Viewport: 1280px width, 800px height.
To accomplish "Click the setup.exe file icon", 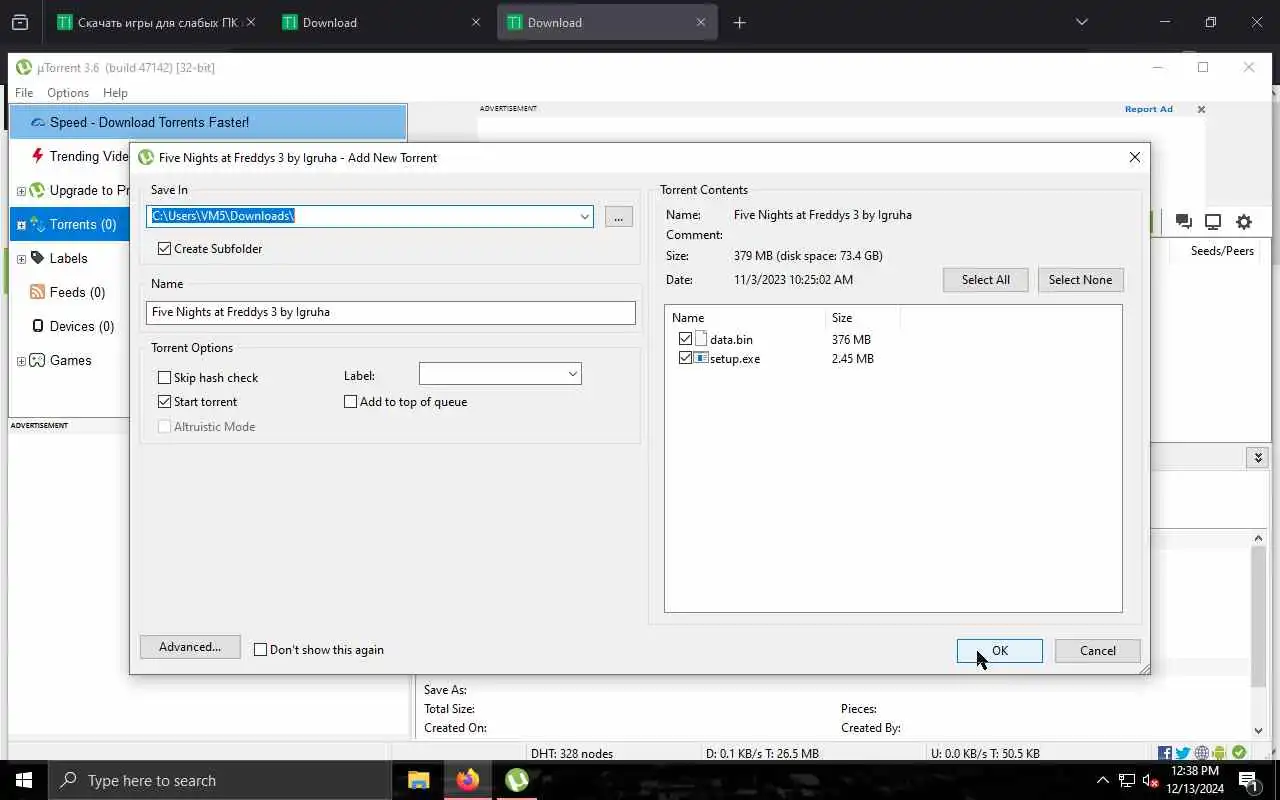I will 701,358.
